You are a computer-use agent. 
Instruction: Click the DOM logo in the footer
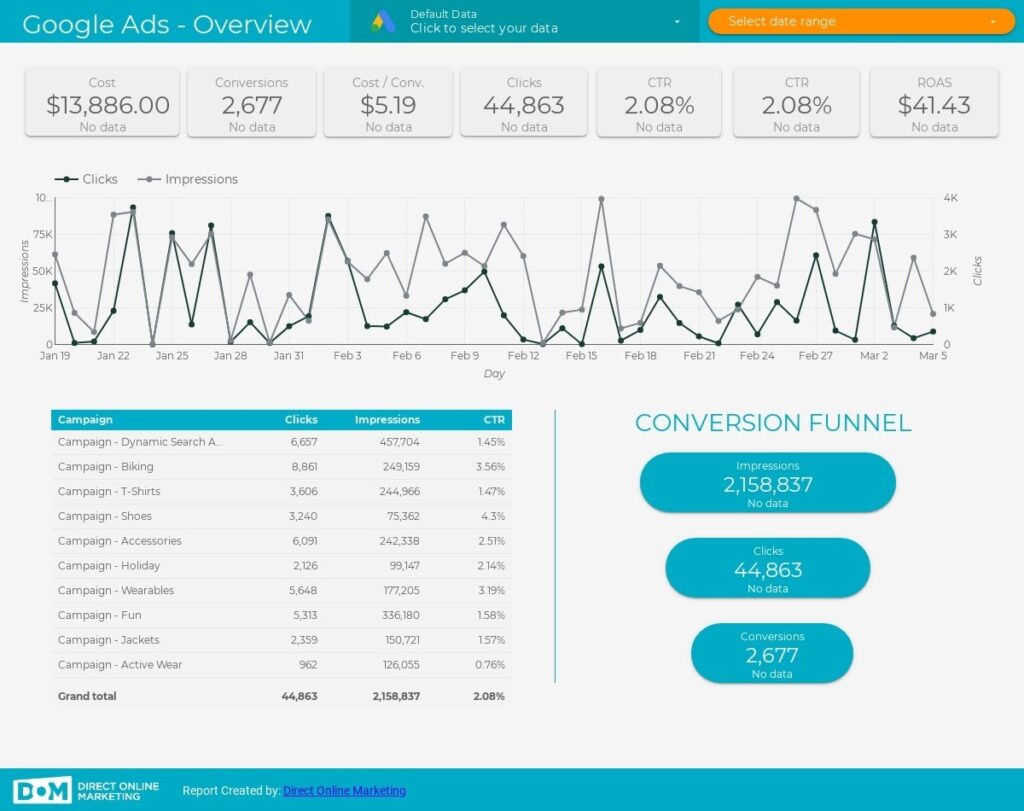42,789
